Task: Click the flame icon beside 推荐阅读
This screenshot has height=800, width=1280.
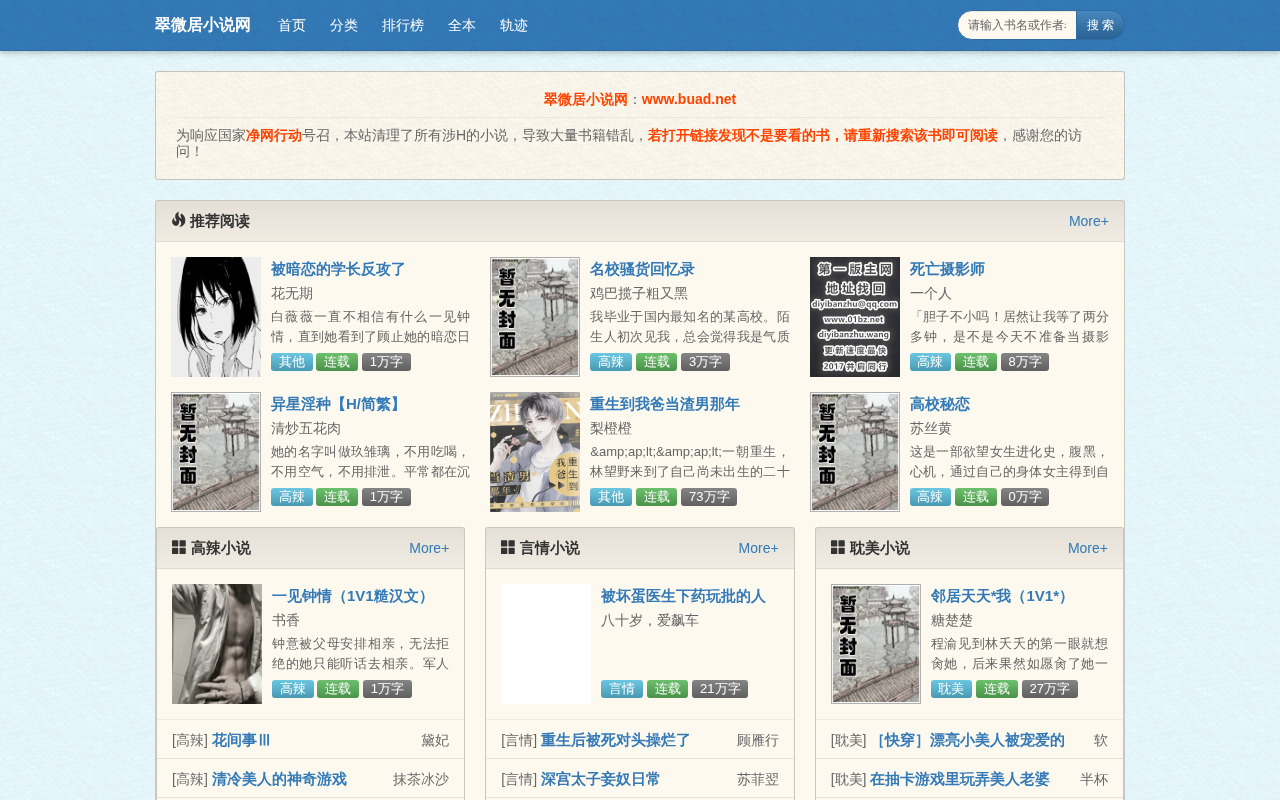Action: coord(178,220)
